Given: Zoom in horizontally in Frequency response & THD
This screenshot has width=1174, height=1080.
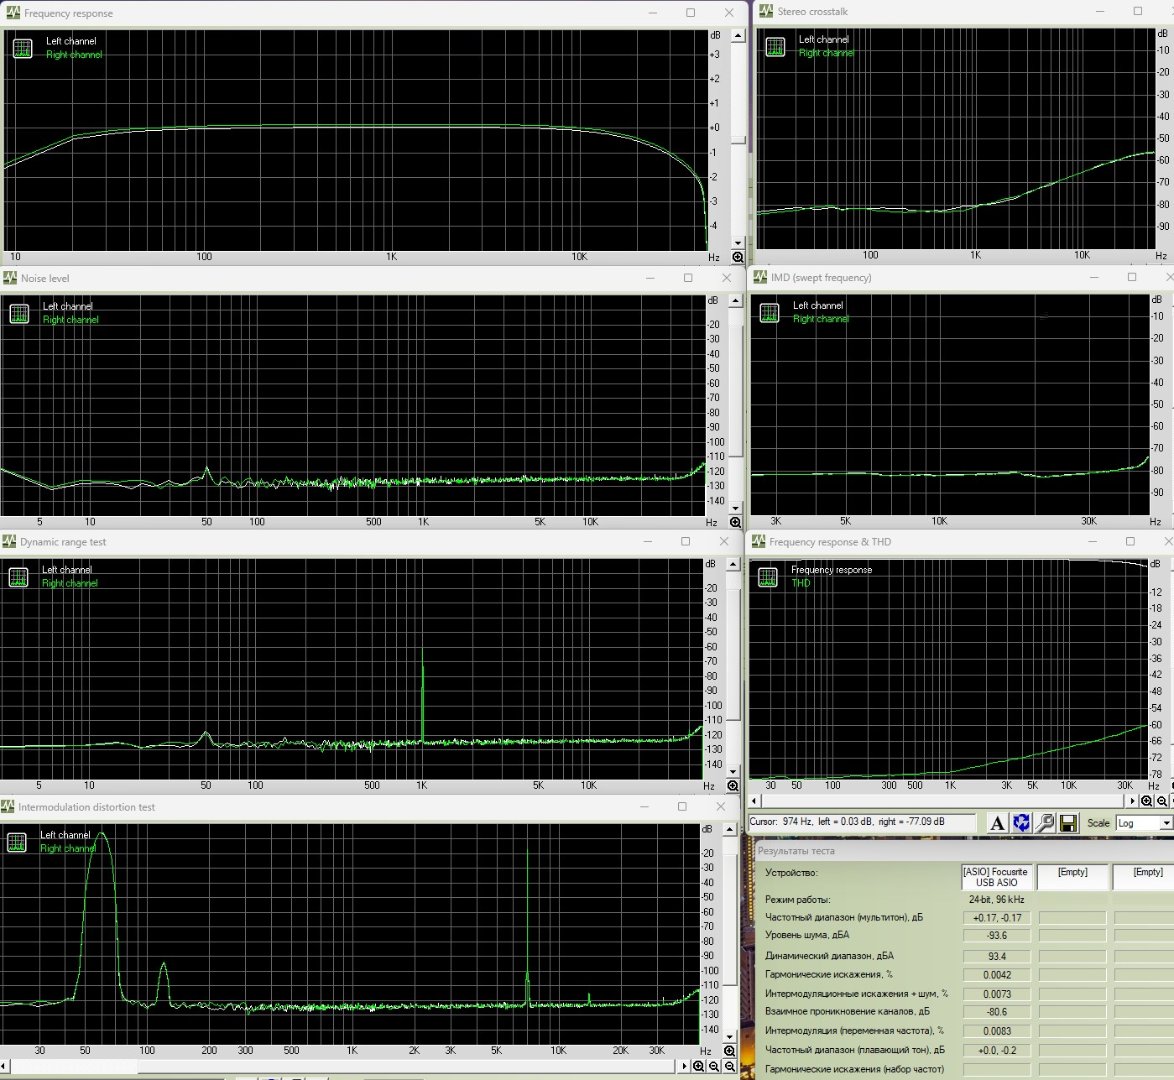Looking at the screenshot, I should pos(1147,801).
